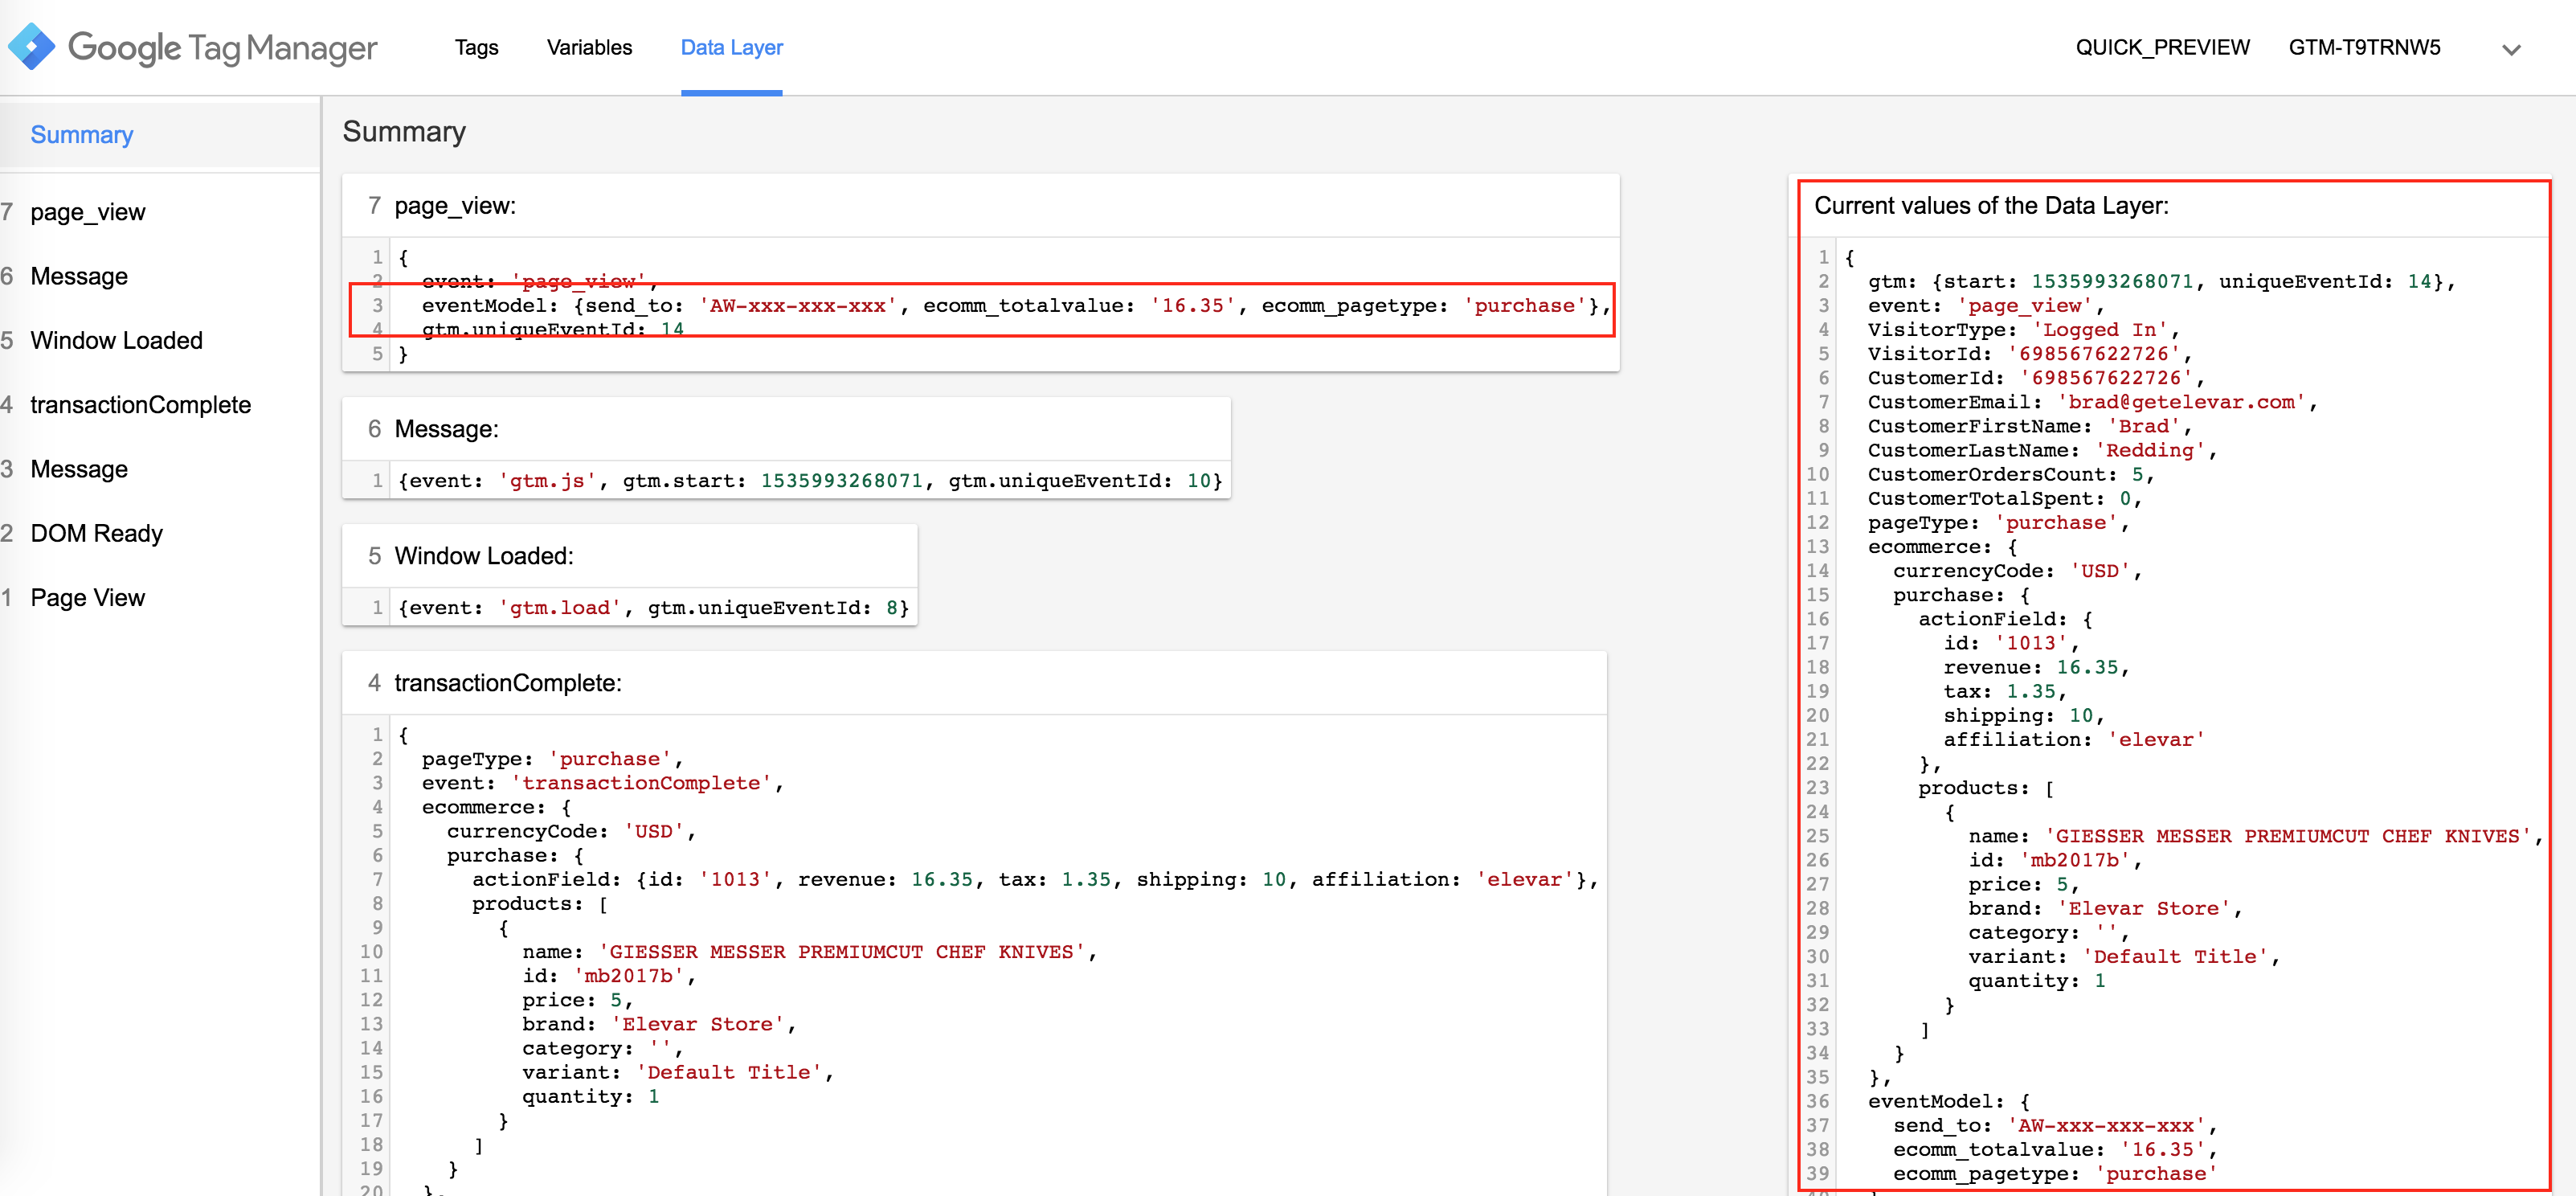
Task: Click "variant: 'Default Title'" in transactionComplete card
Action: point(677,1072)
